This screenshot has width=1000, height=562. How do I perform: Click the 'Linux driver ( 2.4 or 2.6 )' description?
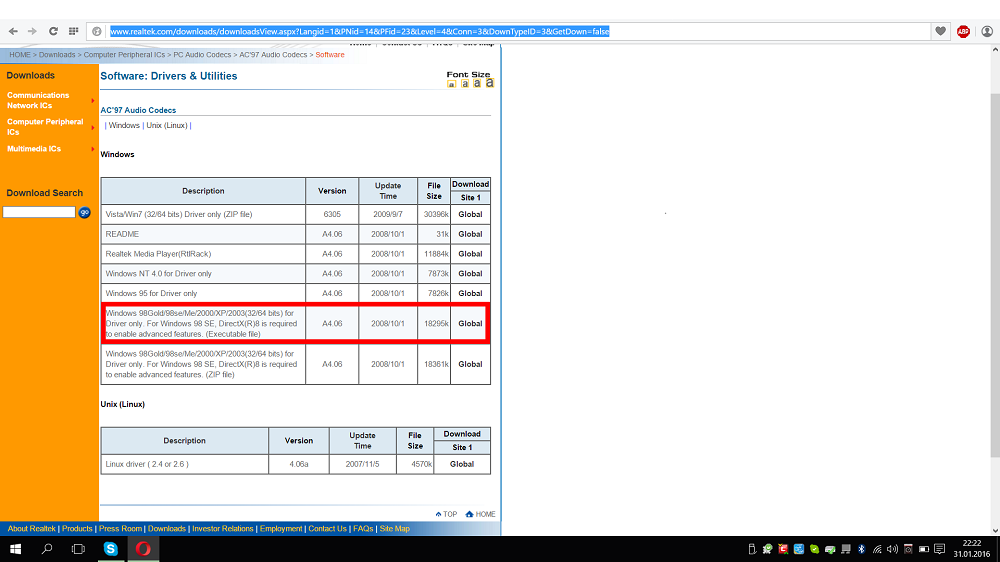point(147,464)
